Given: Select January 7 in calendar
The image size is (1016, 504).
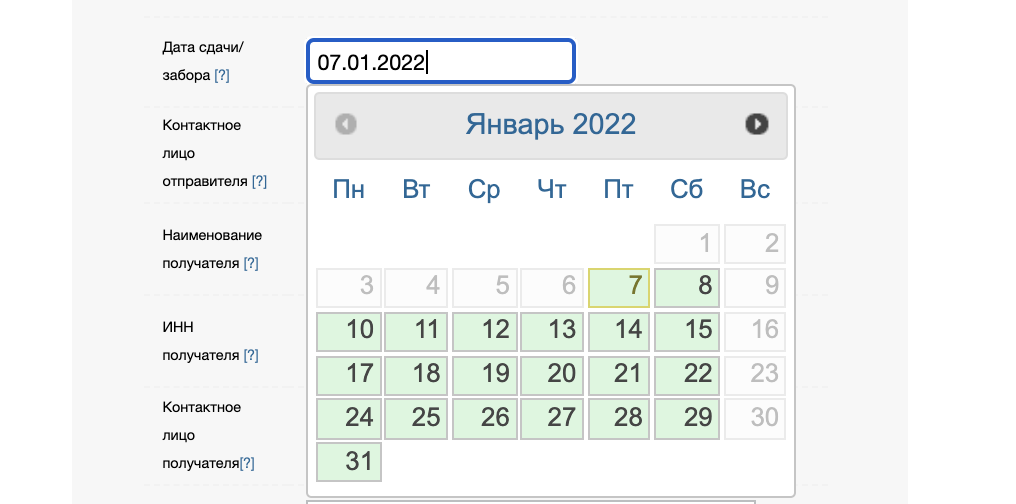Looking at the screenshot, I should coord(619,288).
